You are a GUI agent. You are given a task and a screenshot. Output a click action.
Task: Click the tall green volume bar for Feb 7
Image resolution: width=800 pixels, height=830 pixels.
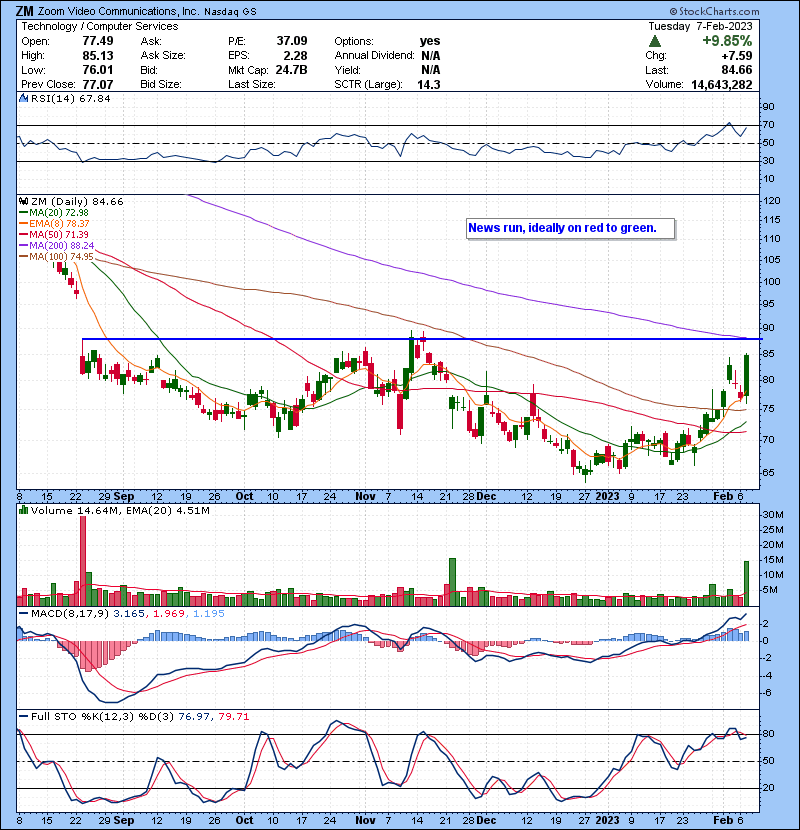[x=747, y=583]
